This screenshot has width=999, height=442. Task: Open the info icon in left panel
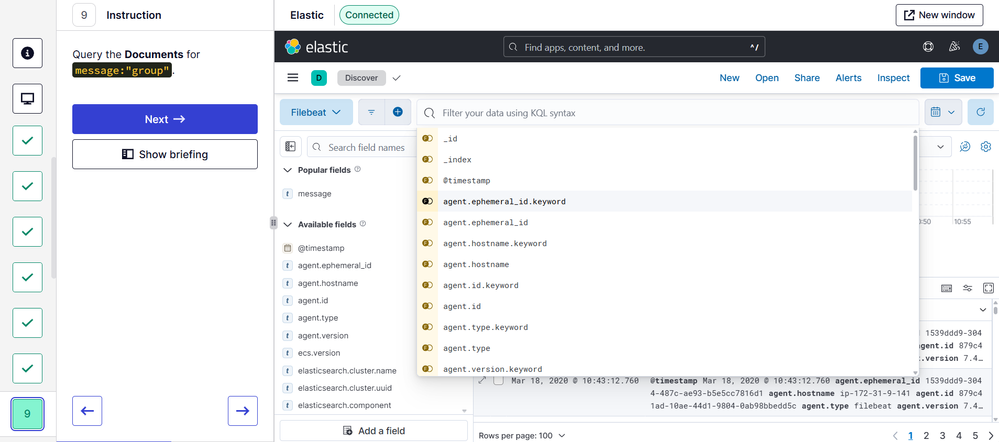tap(27, 53)
